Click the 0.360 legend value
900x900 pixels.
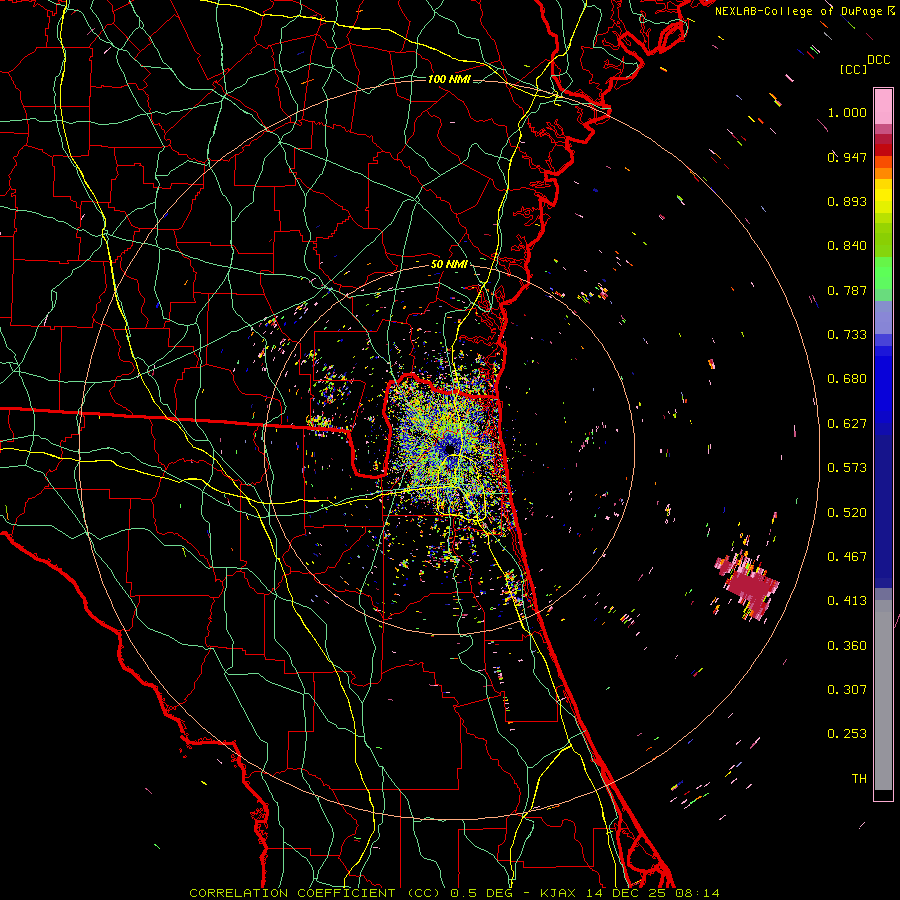tap(847, 646)
